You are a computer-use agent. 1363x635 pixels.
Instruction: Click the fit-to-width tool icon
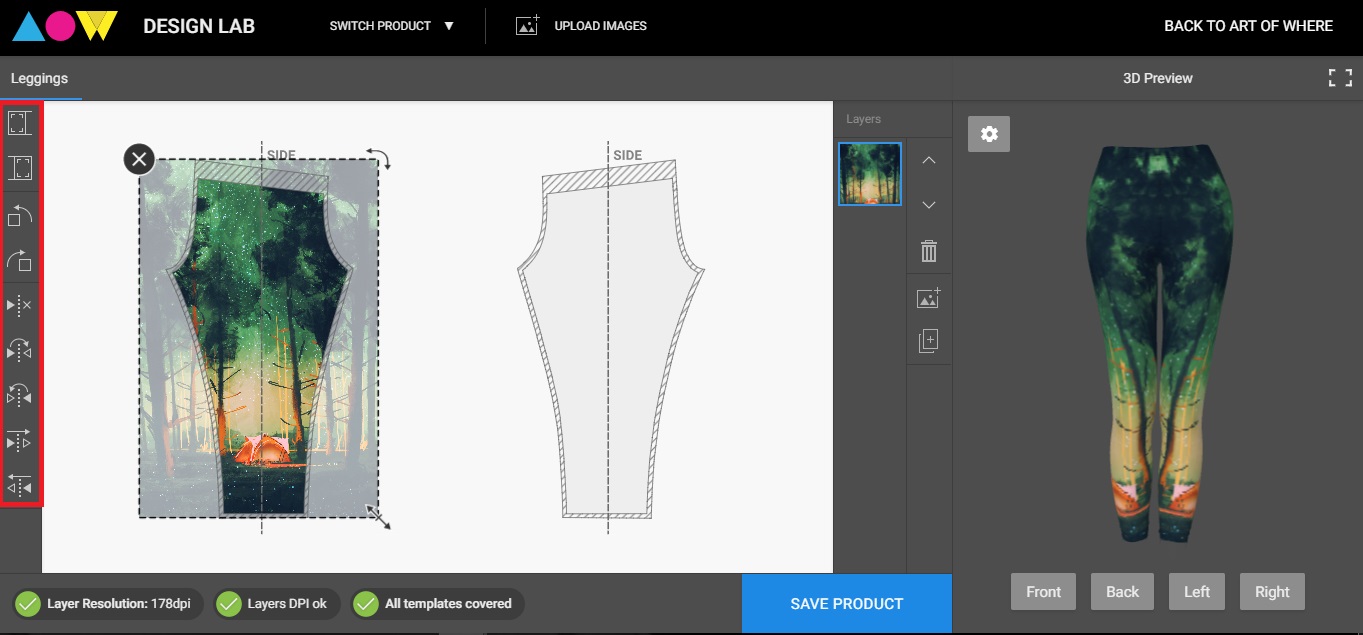(x=20, y=123)
